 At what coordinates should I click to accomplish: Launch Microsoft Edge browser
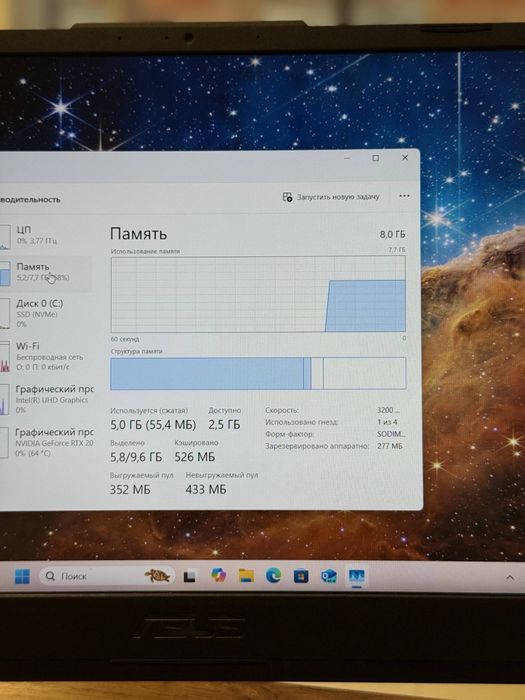click(273, 576)
